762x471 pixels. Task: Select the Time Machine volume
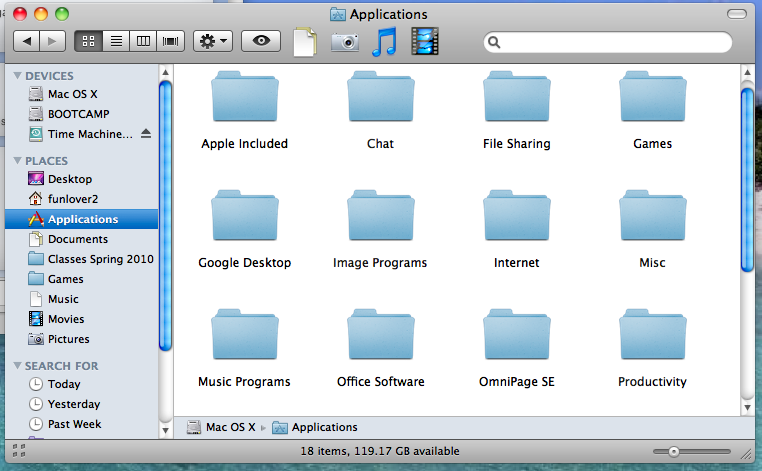(x=82, y=134)
